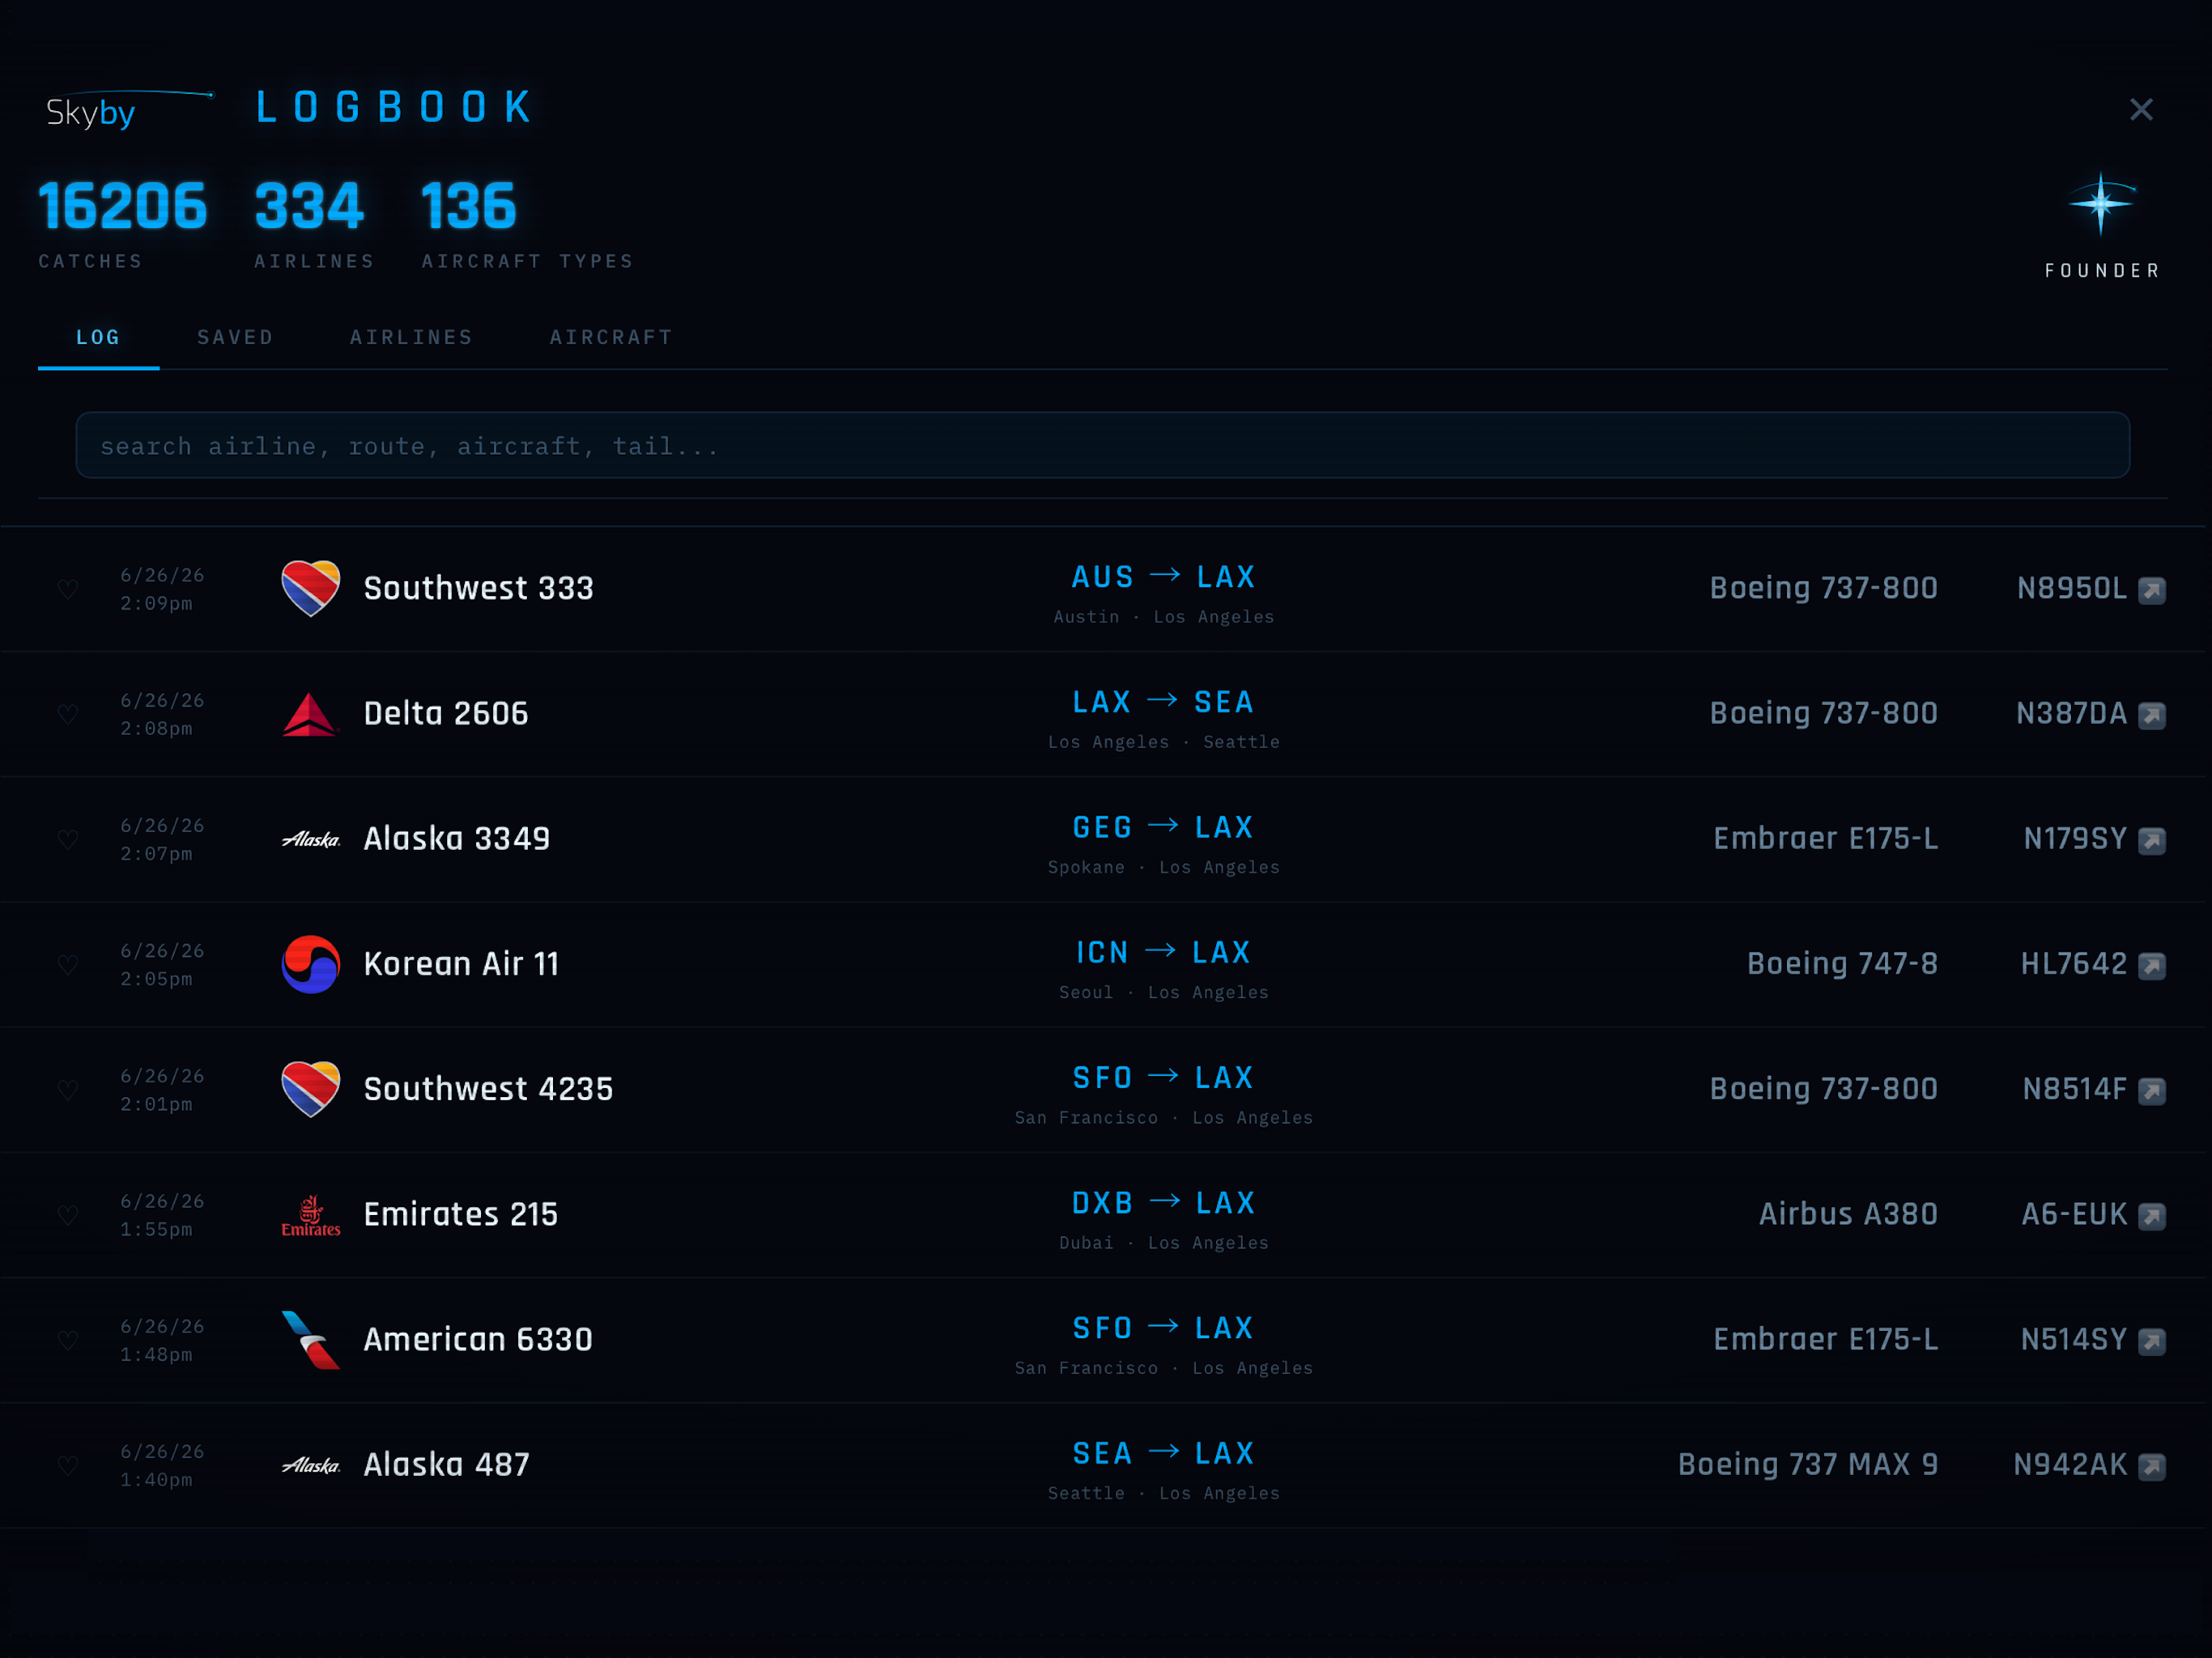The height and width of the screenshot is (1658, 2212).
Task: Click the Emirates logo
Action: tap(311, 1215)
